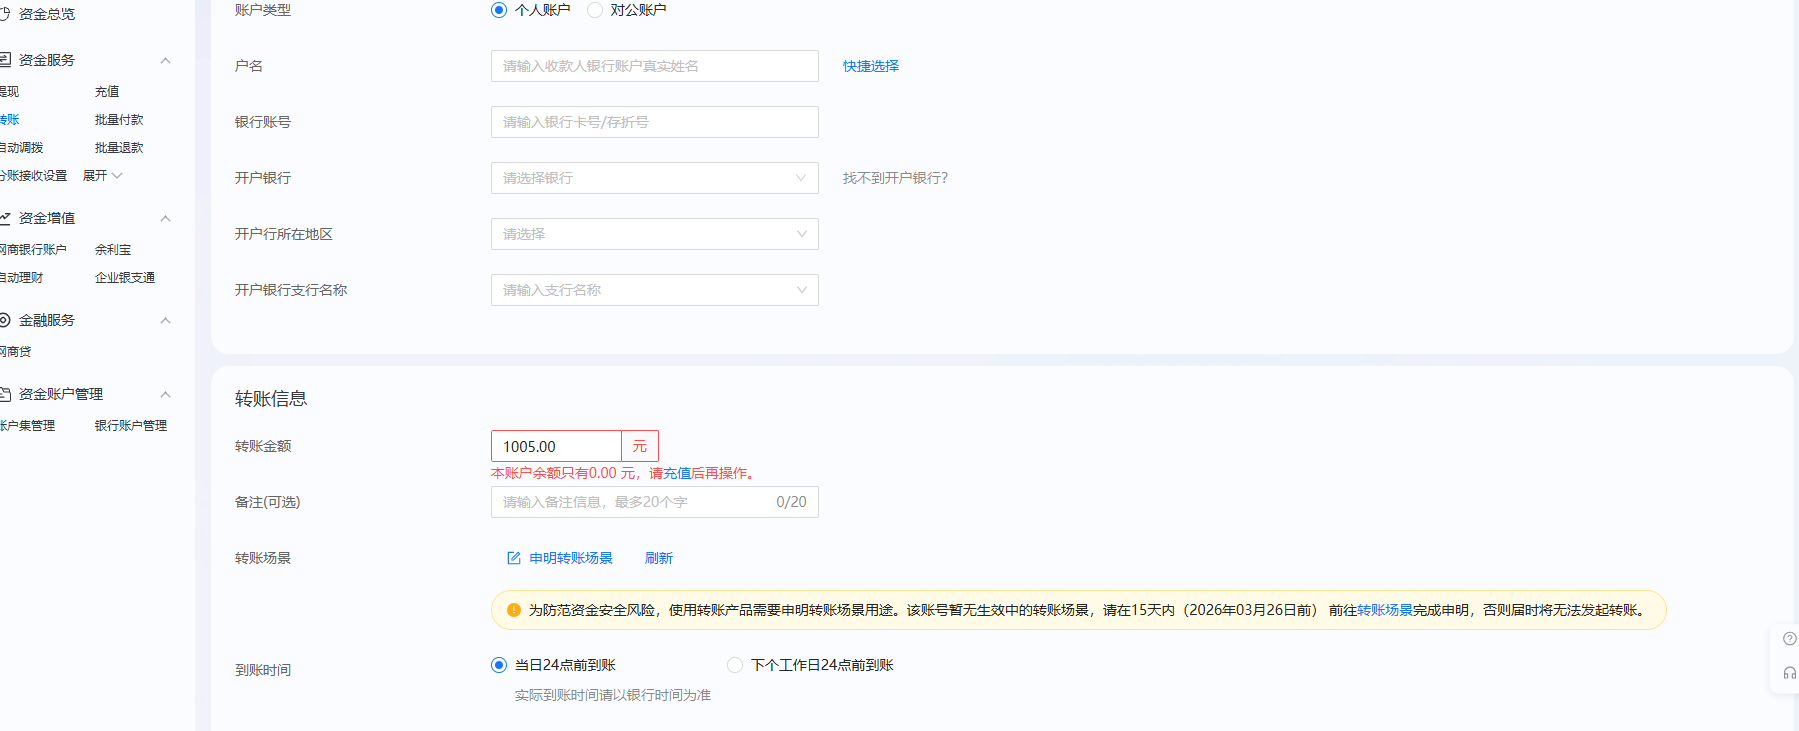Open 自动调拨 menu item

point(21,148)
